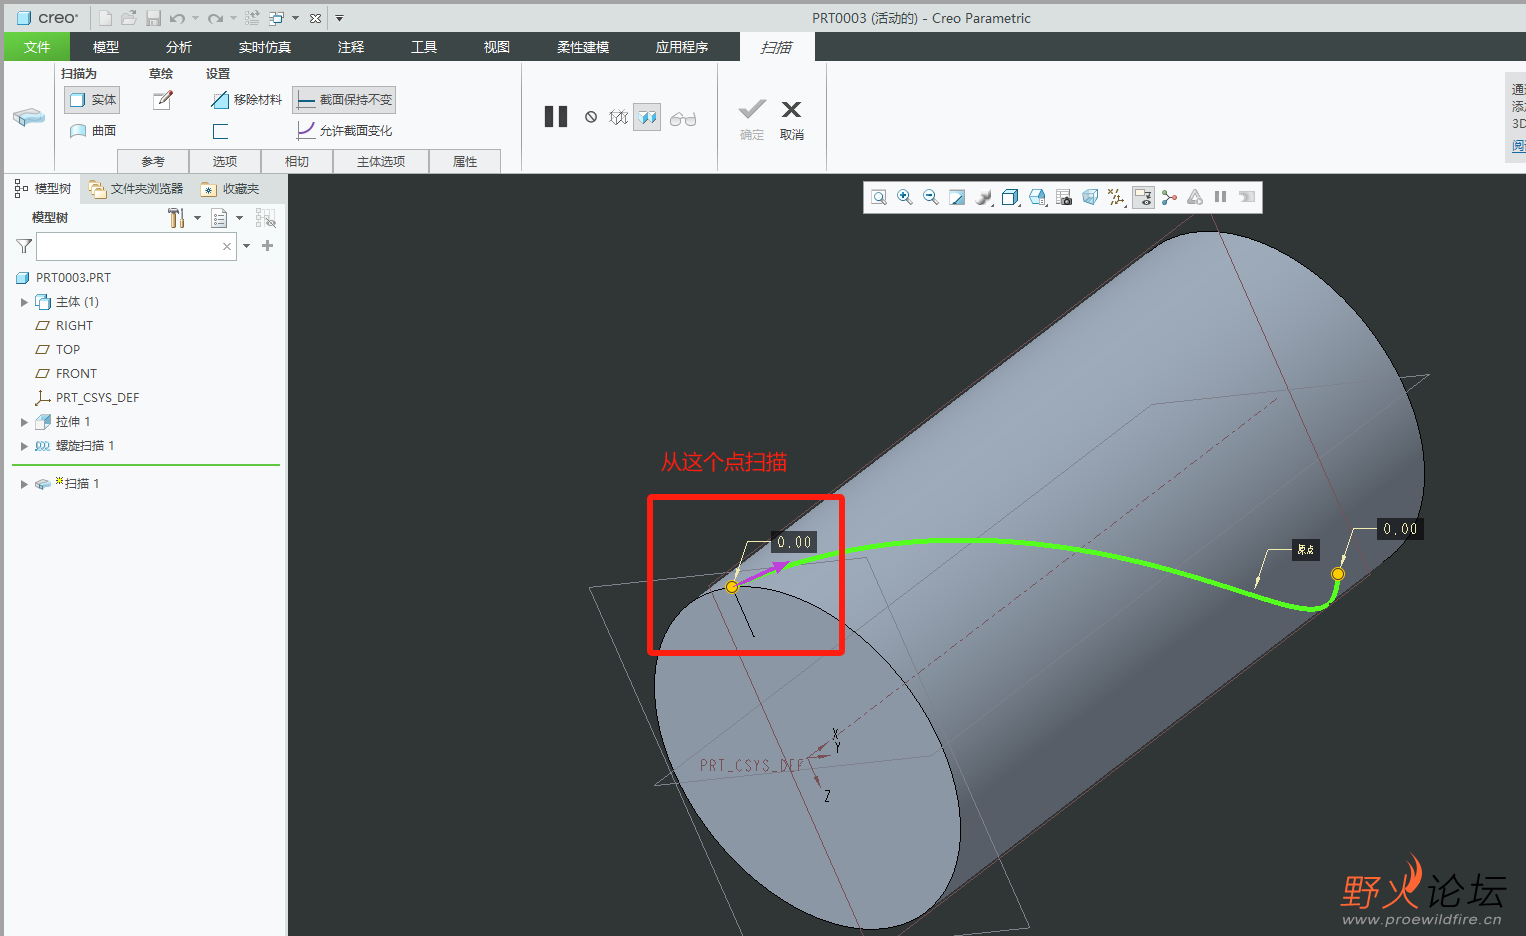Open the saved orientations box icon
Viewport: 1526px width, 936px height.
point(1011,197)
